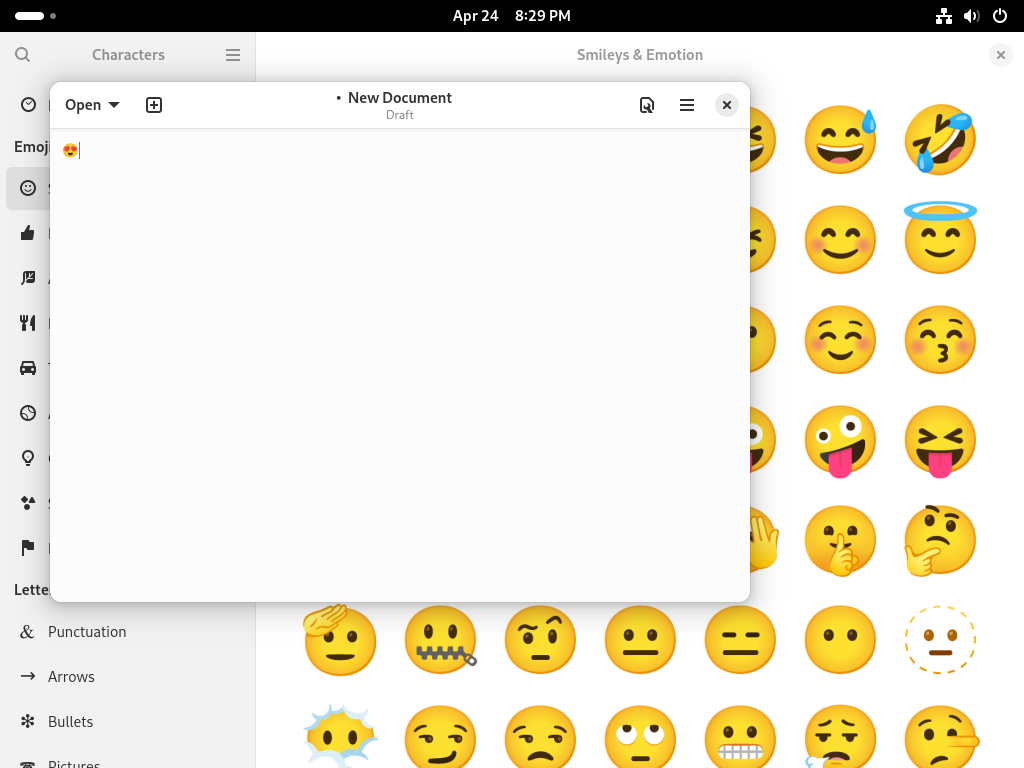
Task: Pick the zany face emoji
Action: coord(840,441)
